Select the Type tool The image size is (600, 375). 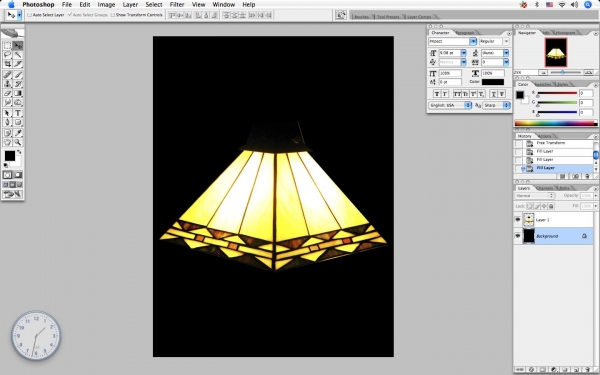point(18,113)
